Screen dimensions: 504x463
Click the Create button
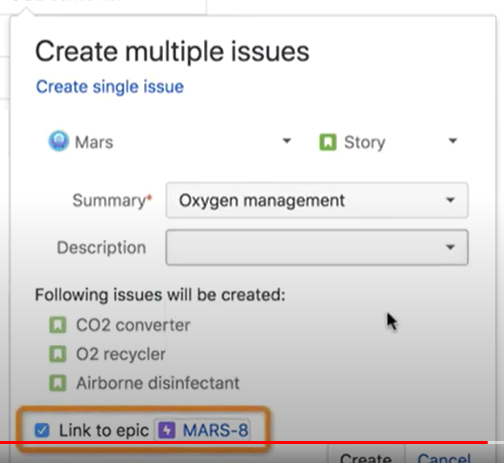coord(366,457)
